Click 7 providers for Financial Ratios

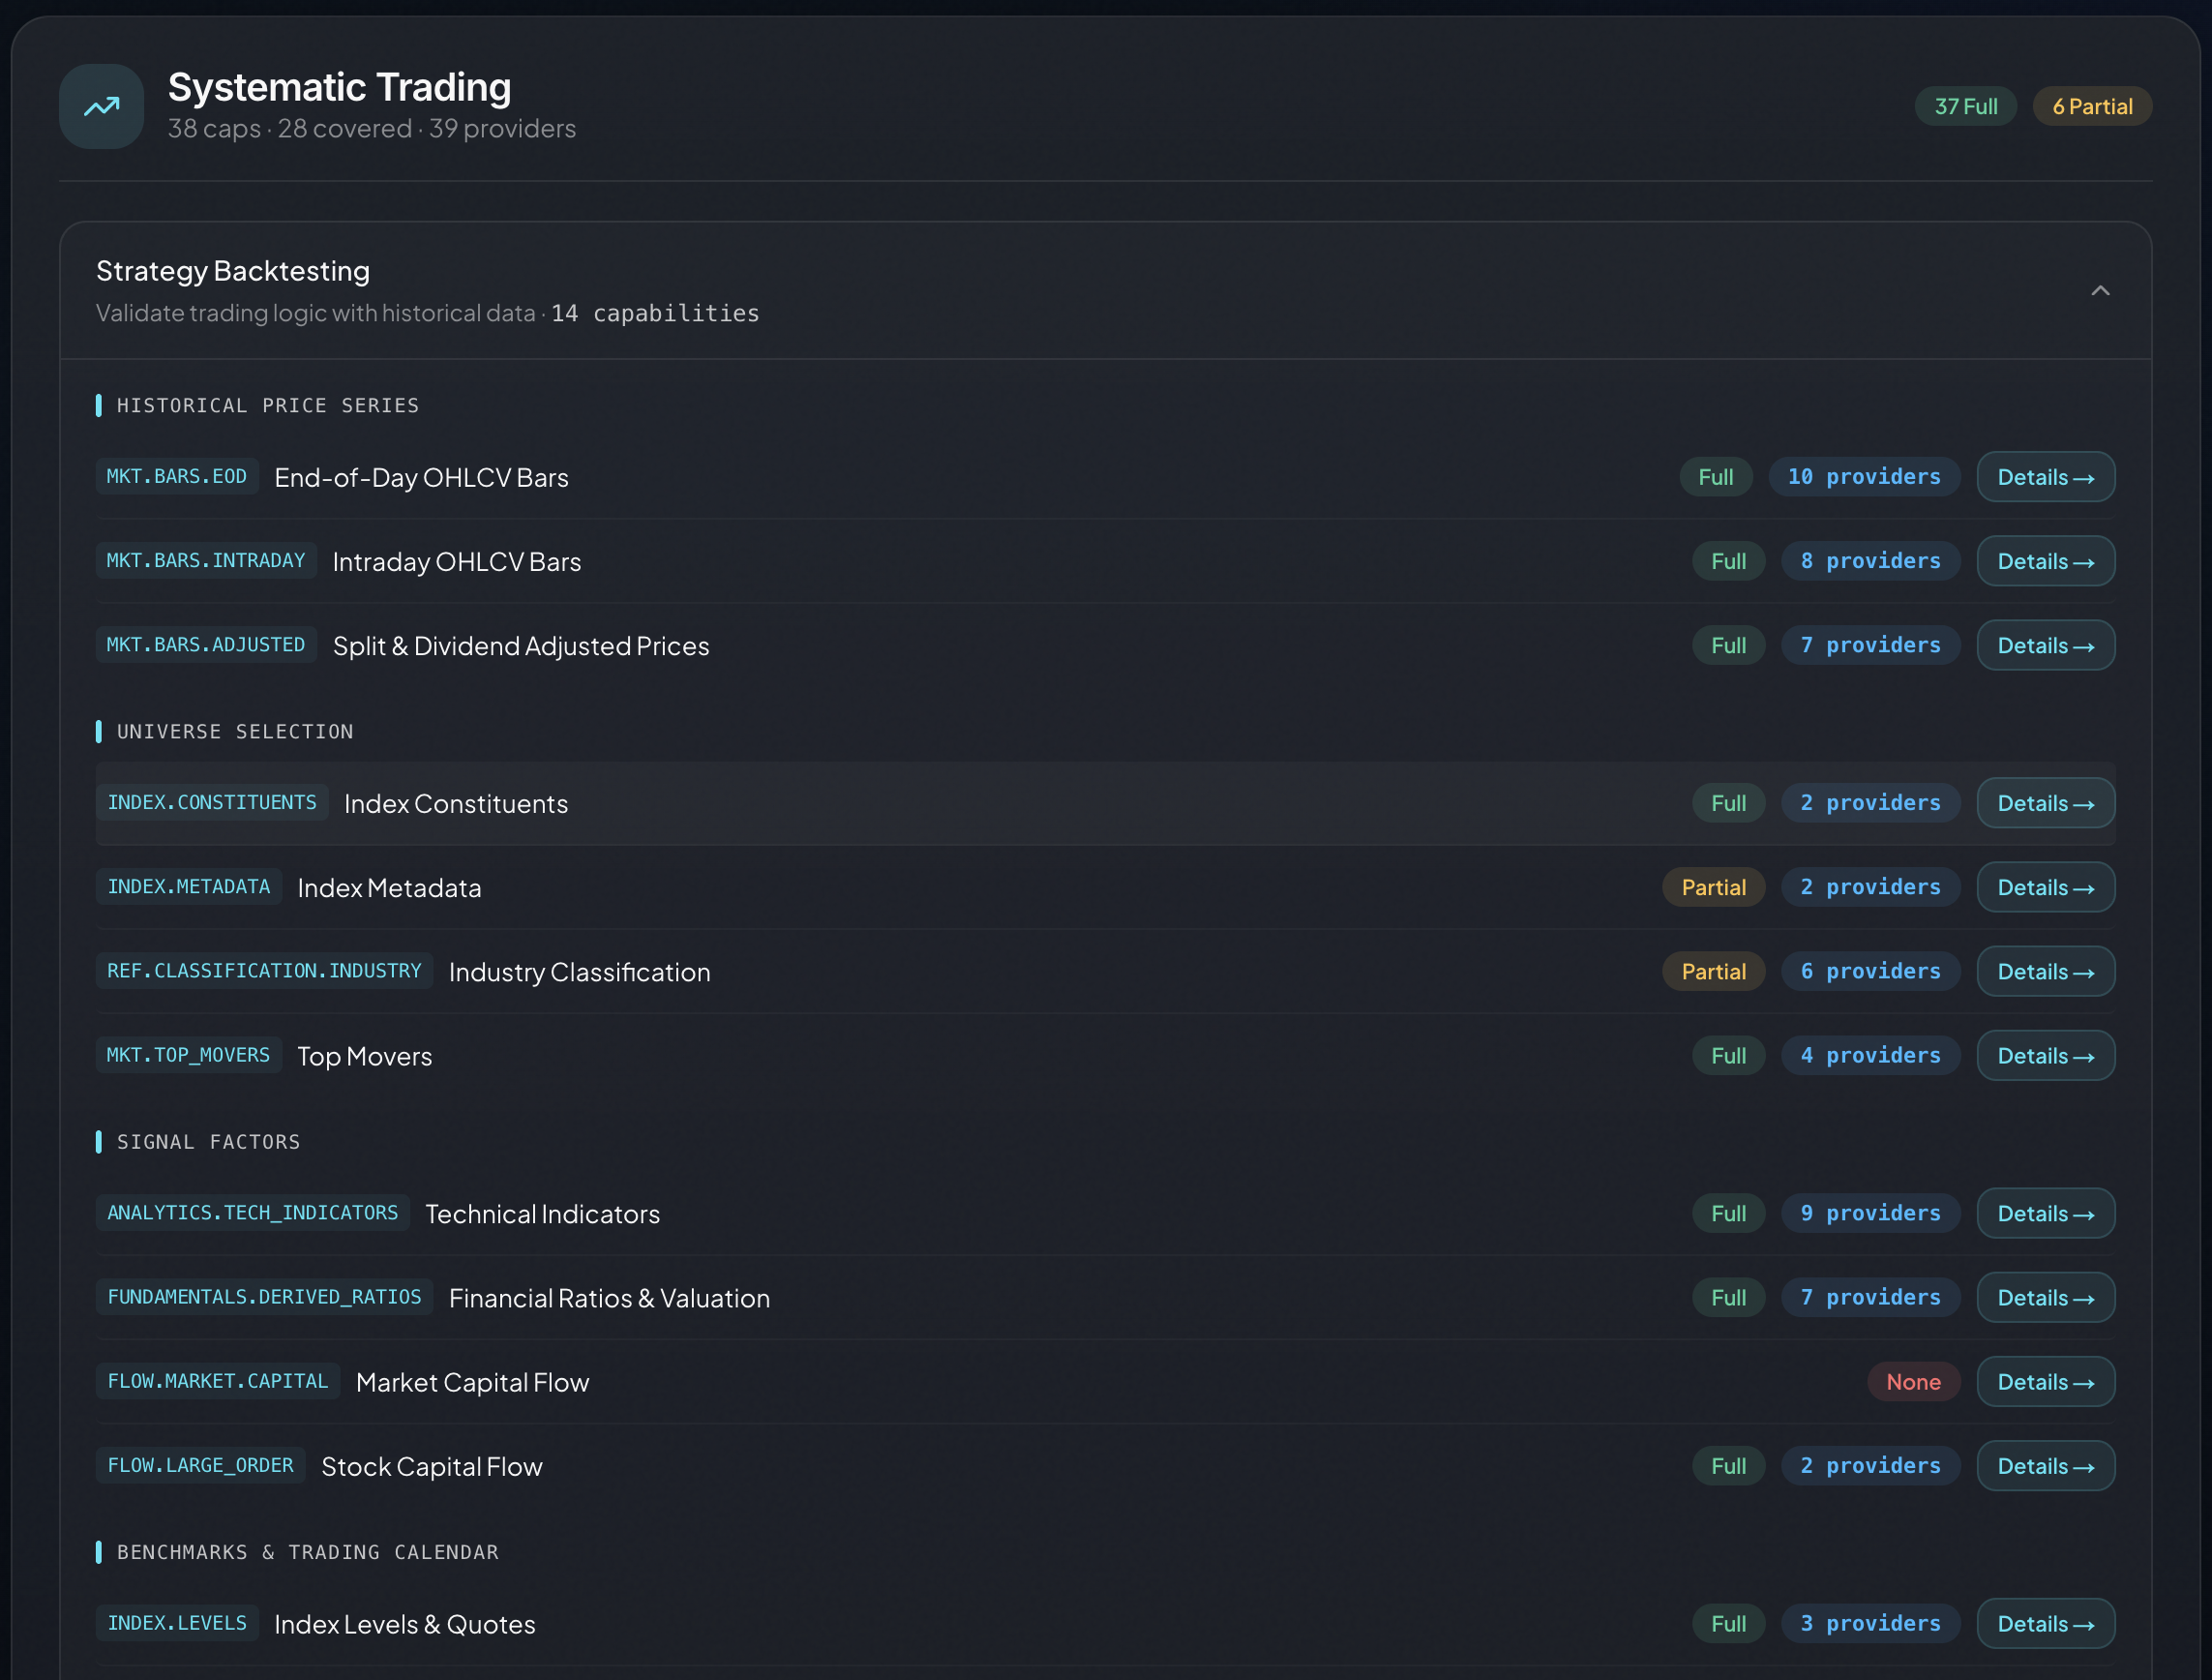[x=1869, y=1297]
